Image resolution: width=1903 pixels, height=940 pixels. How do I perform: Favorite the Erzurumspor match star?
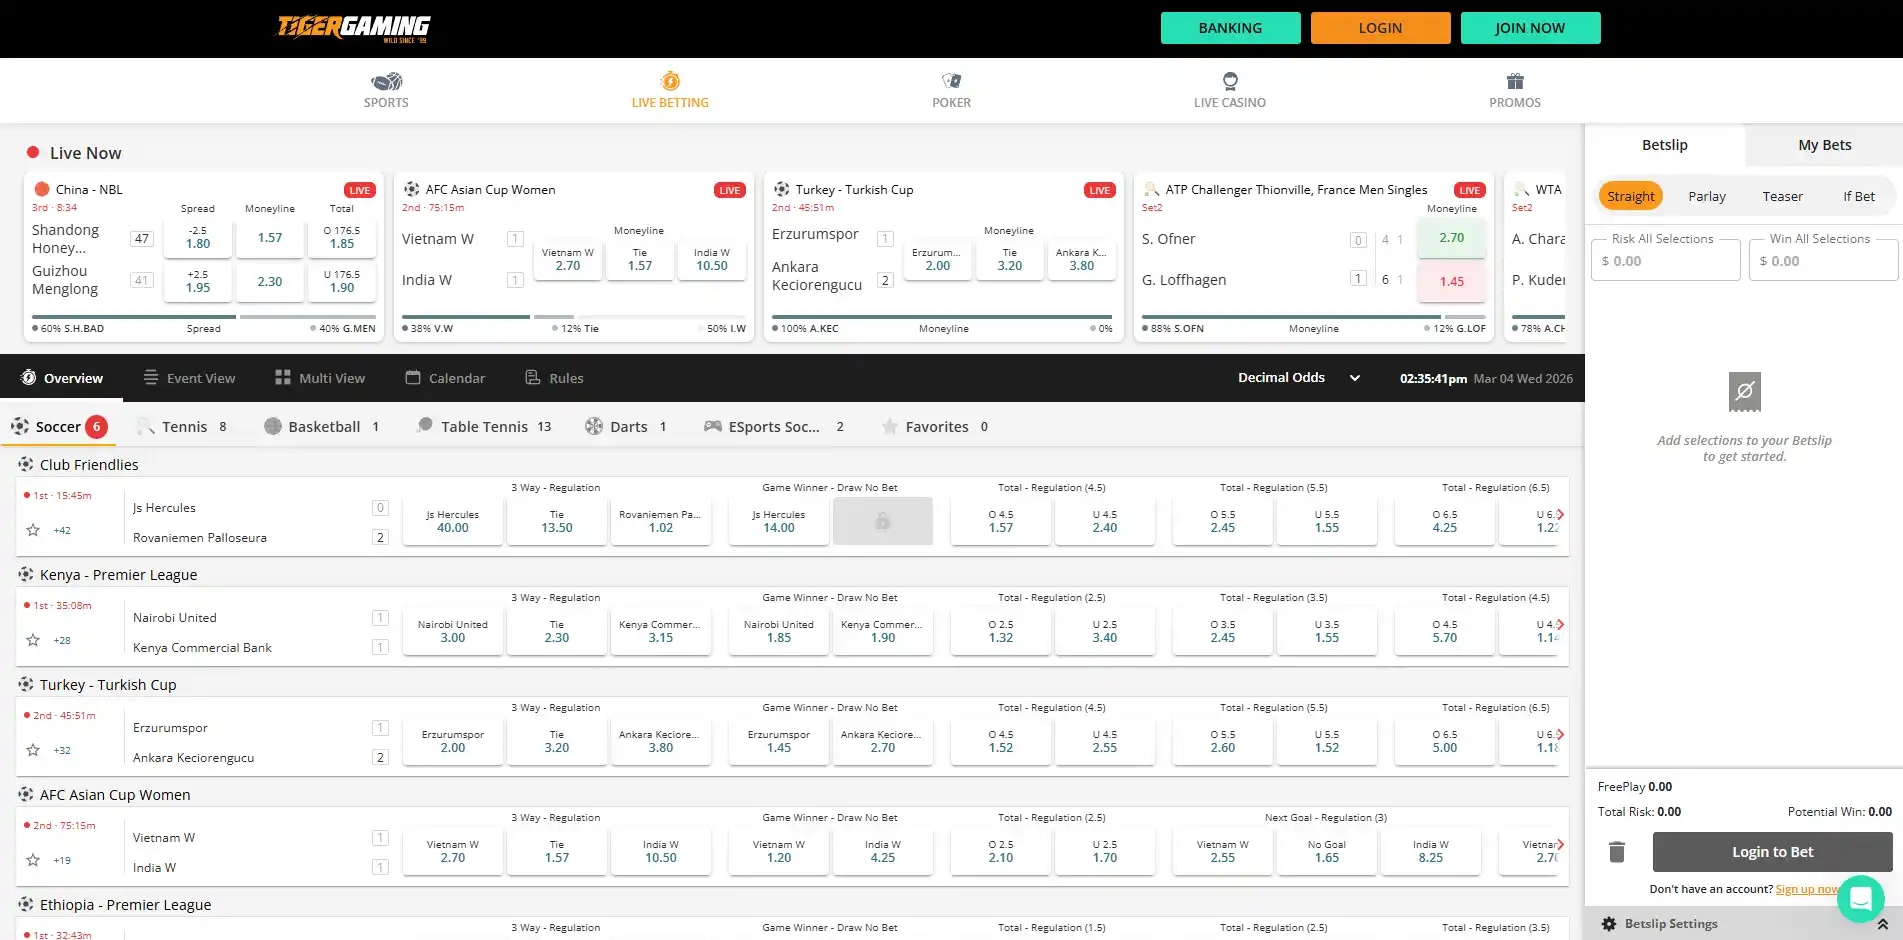pos(33,750)
